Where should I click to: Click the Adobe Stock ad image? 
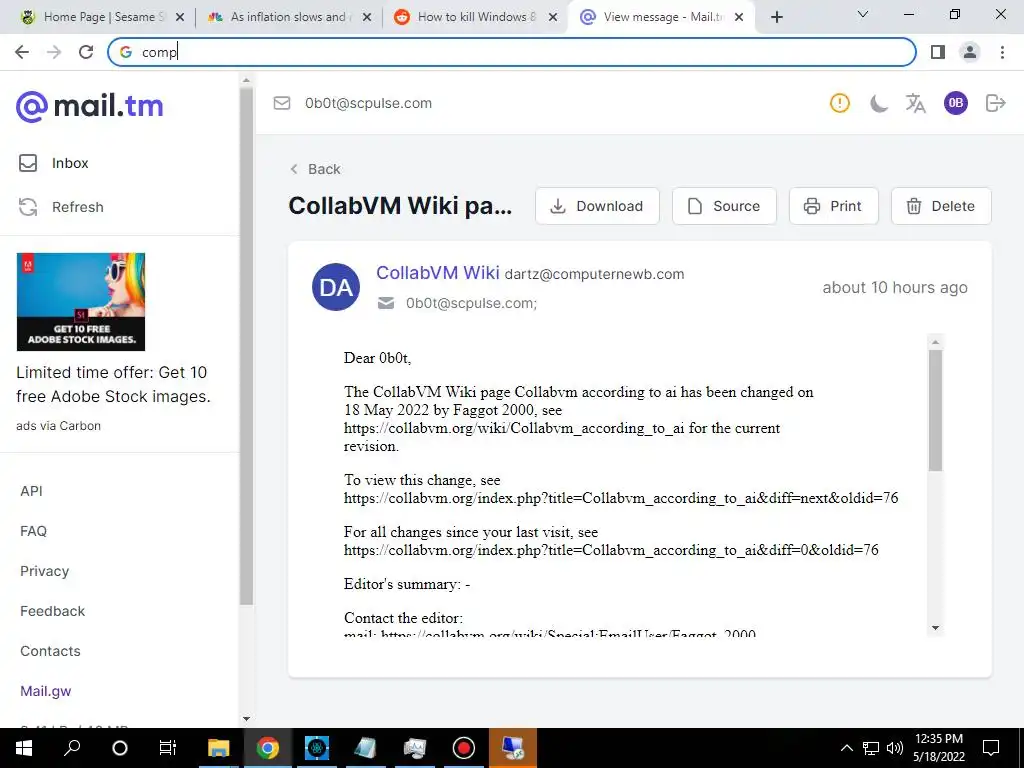(81, 302)
